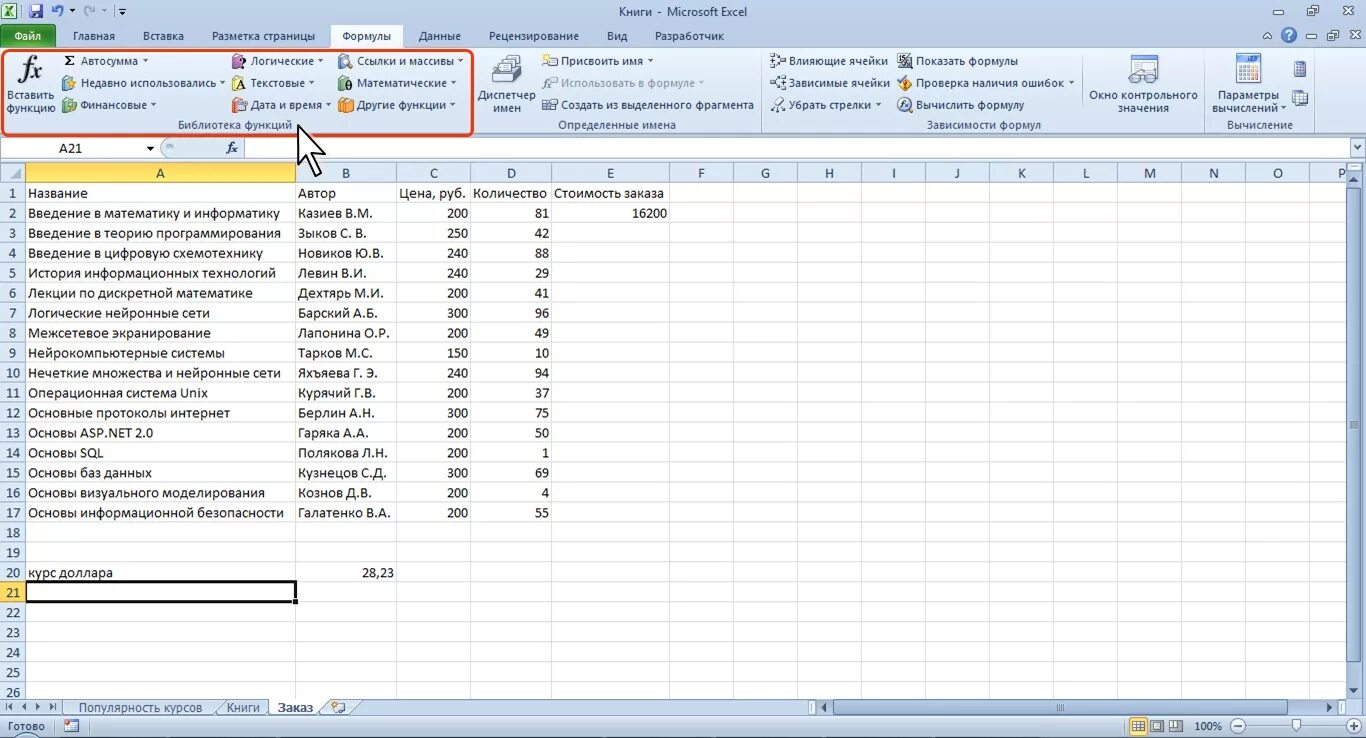Save the workbook from the quick access toolbar
Image resolution: width=1366 pixels, height=738 pixels.
click(36, 11)
